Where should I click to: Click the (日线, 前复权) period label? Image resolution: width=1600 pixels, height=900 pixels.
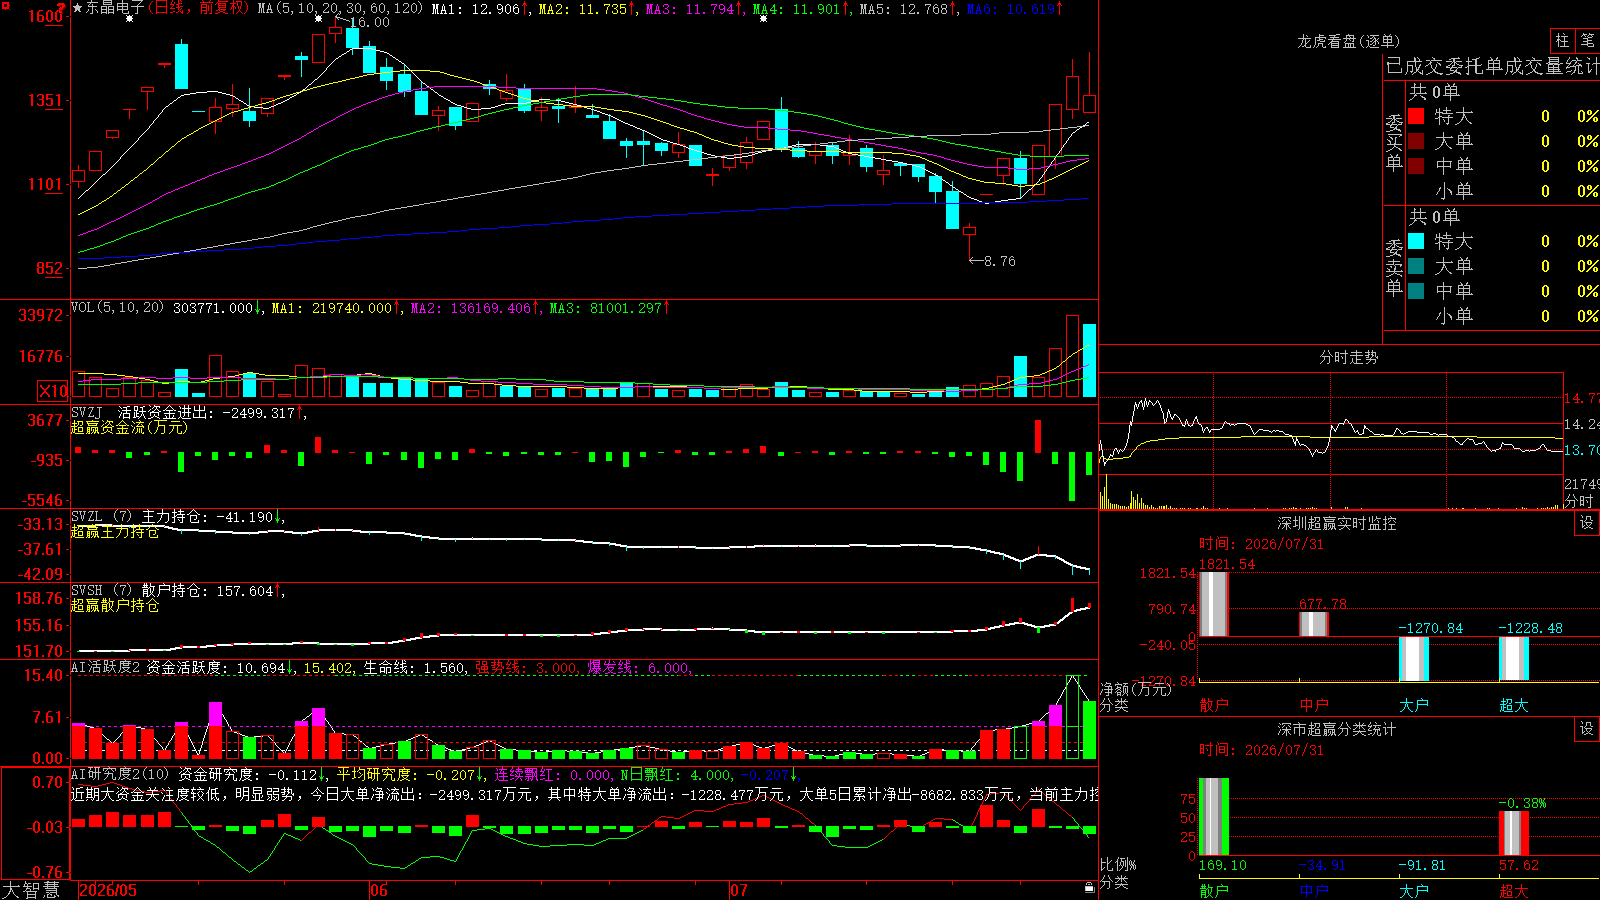tap(200, 8)
